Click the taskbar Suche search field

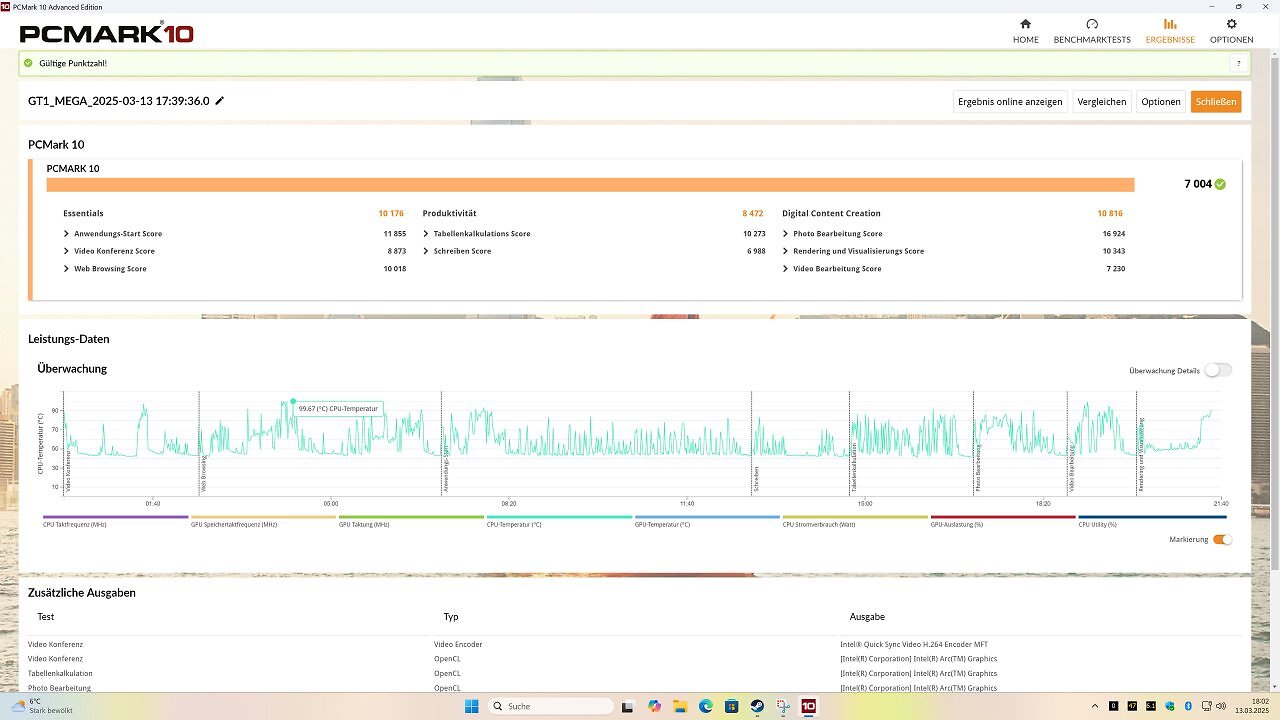[550, 706]
